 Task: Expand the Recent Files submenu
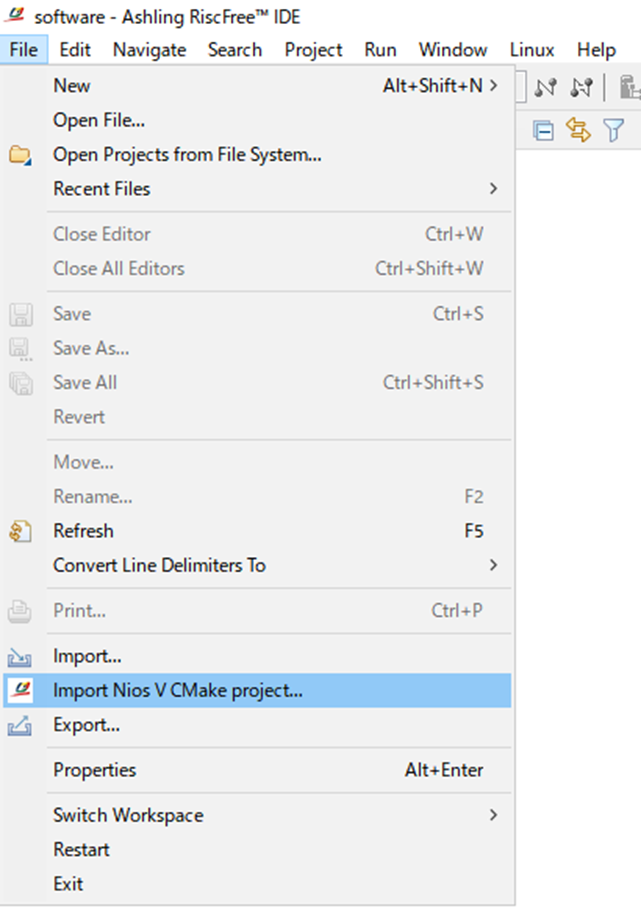[x=102, y=188]
